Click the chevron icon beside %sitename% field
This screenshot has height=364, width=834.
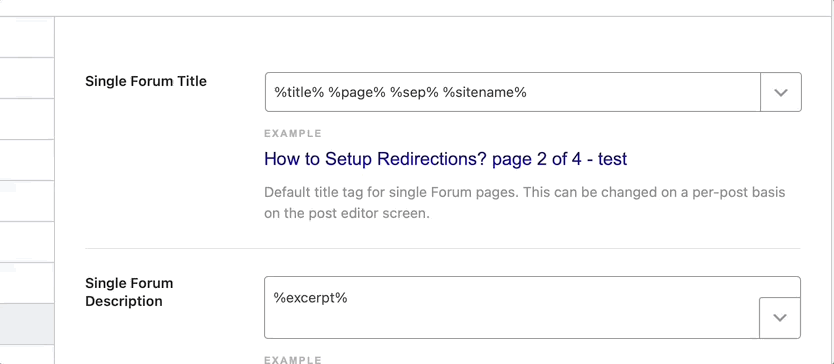(780, 93)
